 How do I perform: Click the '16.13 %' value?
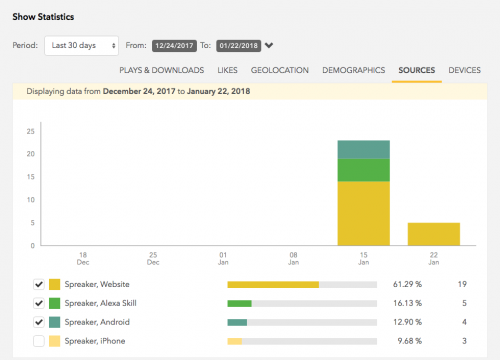click(407, 303)
